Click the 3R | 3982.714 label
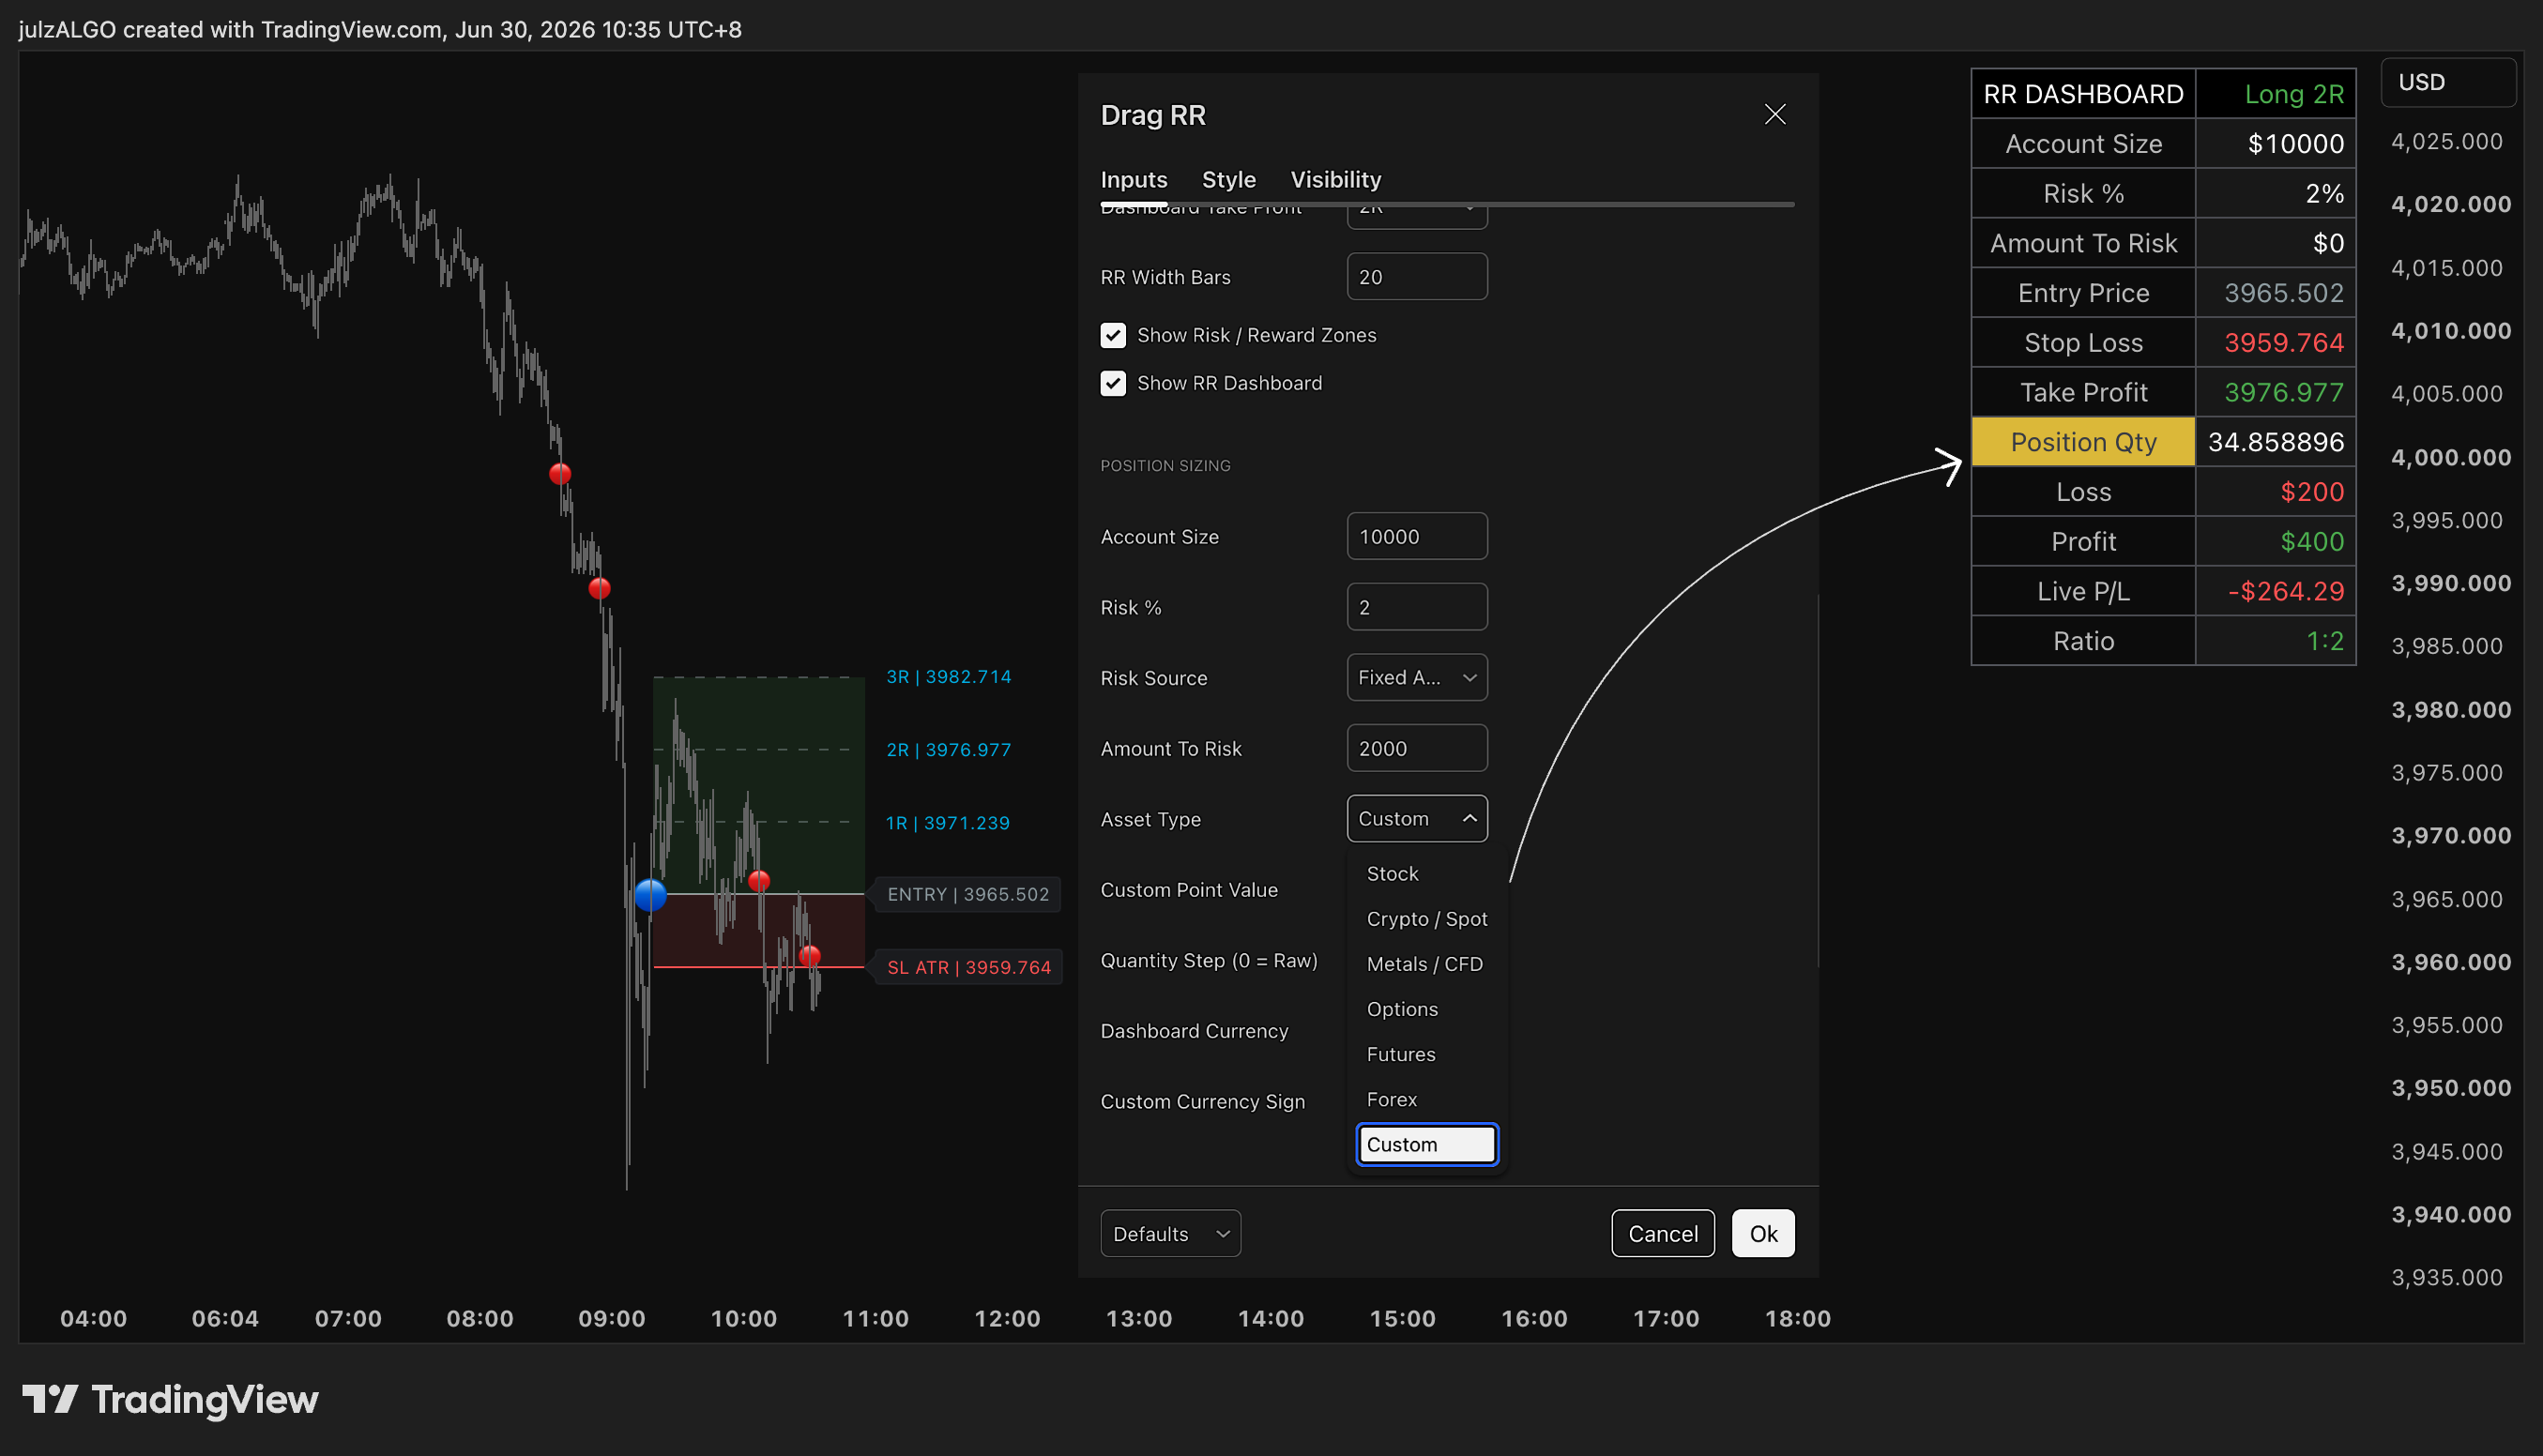The width and height of the screenshot is (2543, 1456). (948, 677)
